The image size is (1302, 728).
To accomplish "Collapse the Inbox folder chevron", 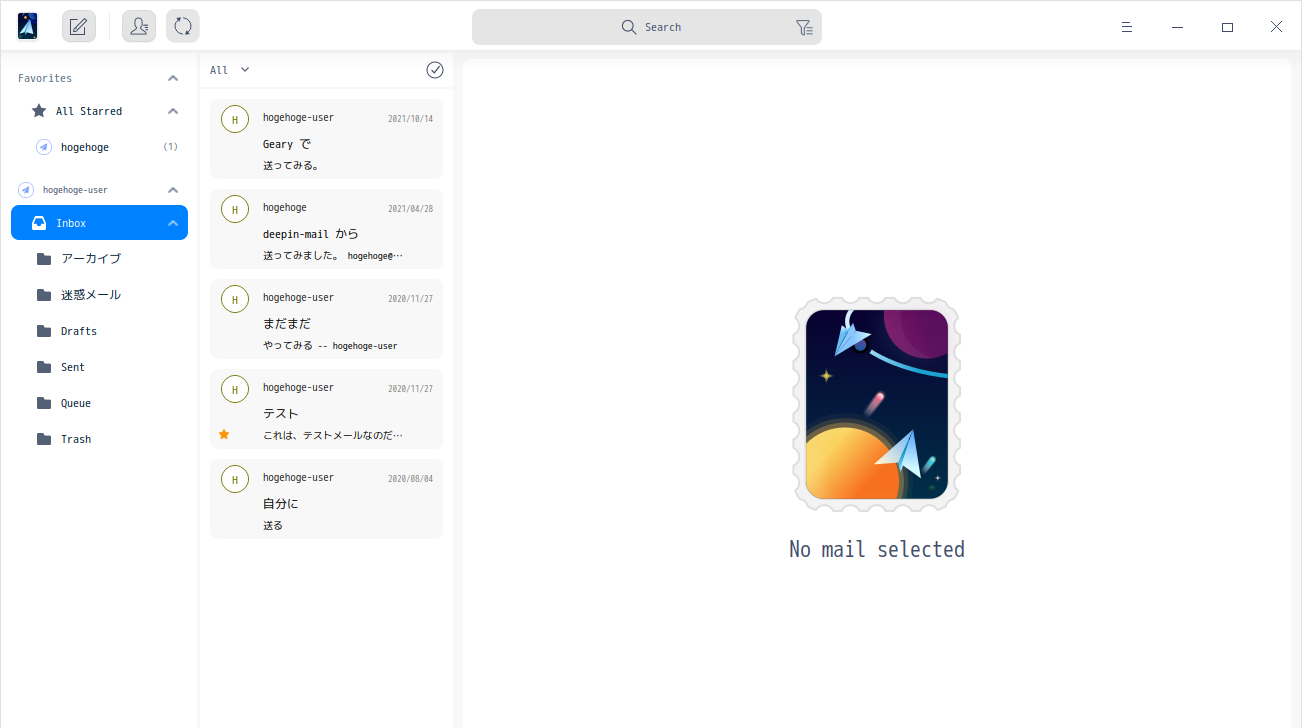I will (x=173, y=223).
